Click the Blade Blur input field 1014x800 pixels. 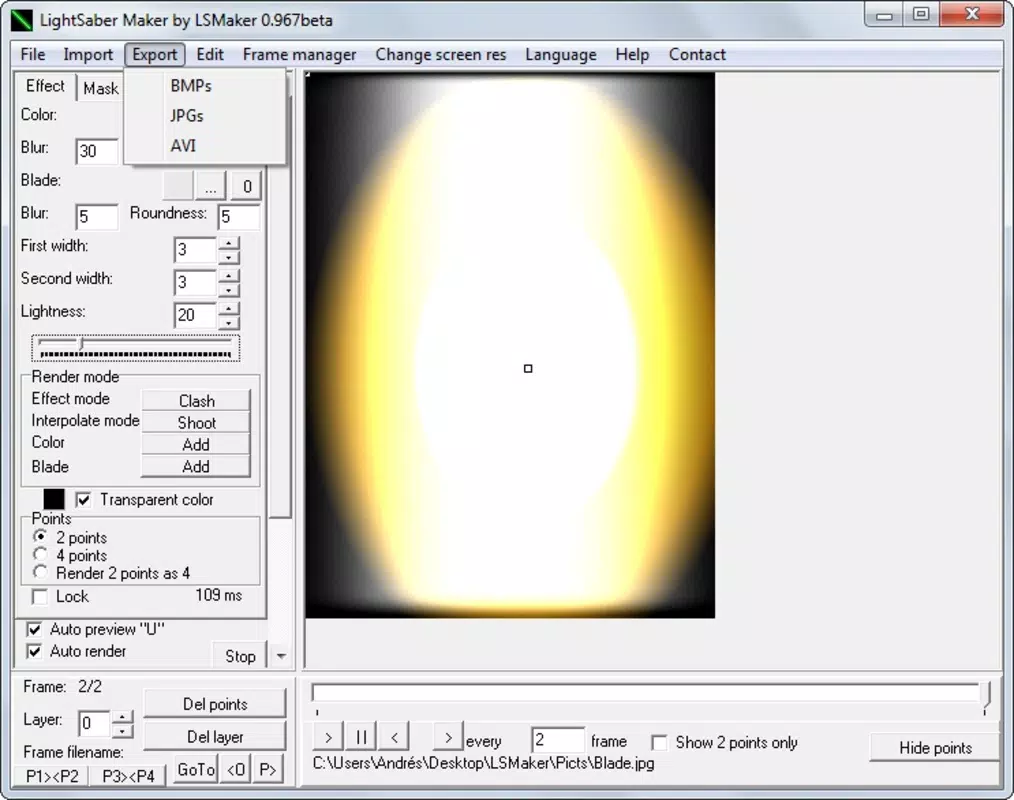pos(97,217)
